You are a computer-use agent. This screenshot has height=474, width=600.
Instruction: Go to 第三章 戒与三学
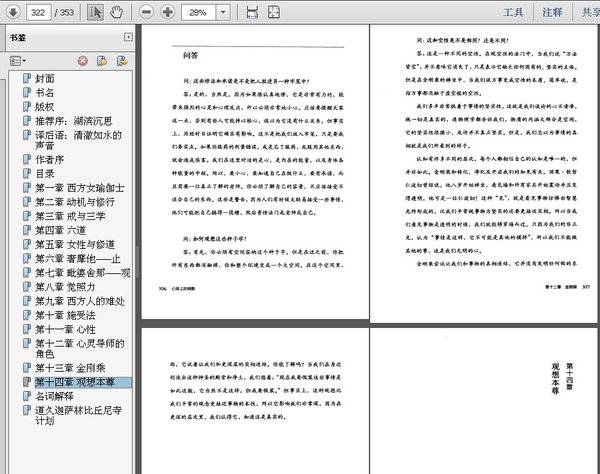(70, 216)
